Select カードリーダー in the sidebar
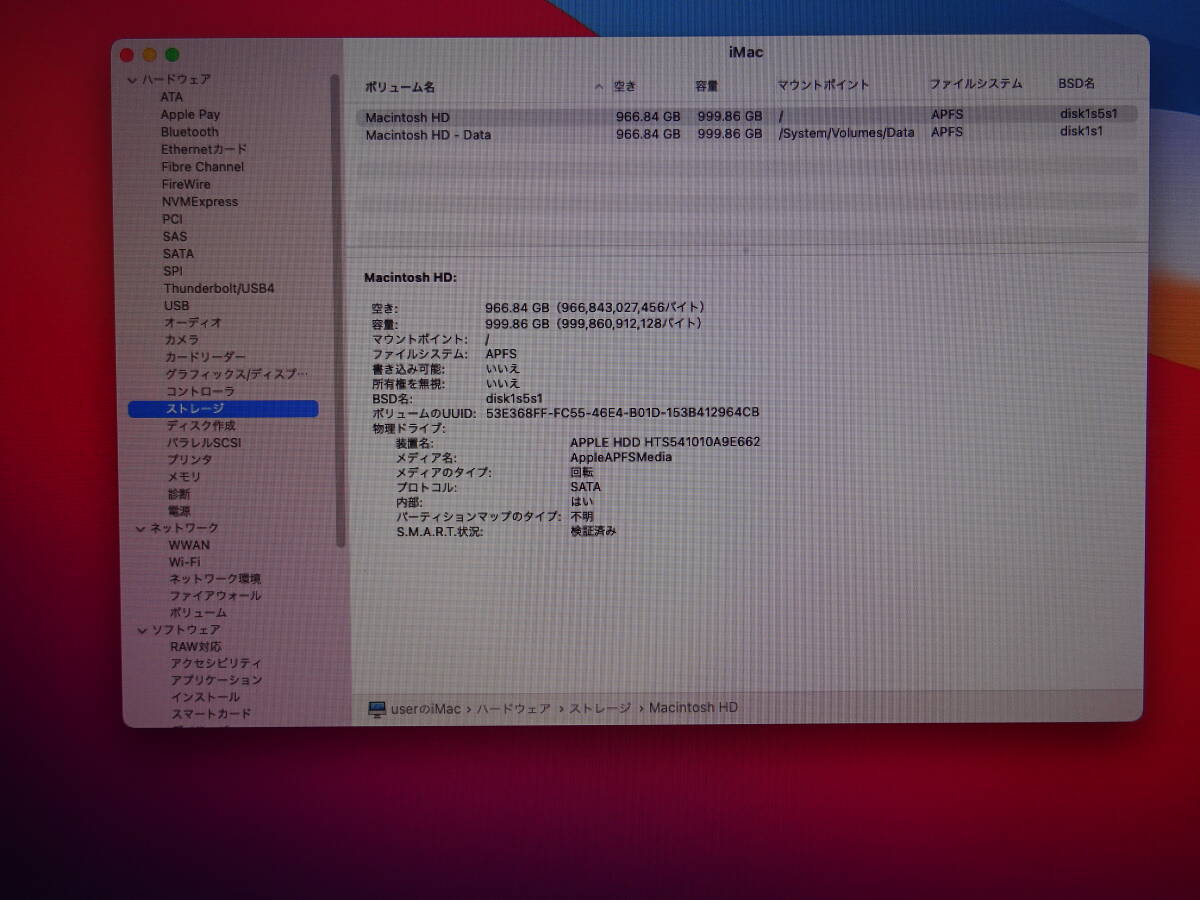This screenshot has width=1200, height=900. (205, 356)
